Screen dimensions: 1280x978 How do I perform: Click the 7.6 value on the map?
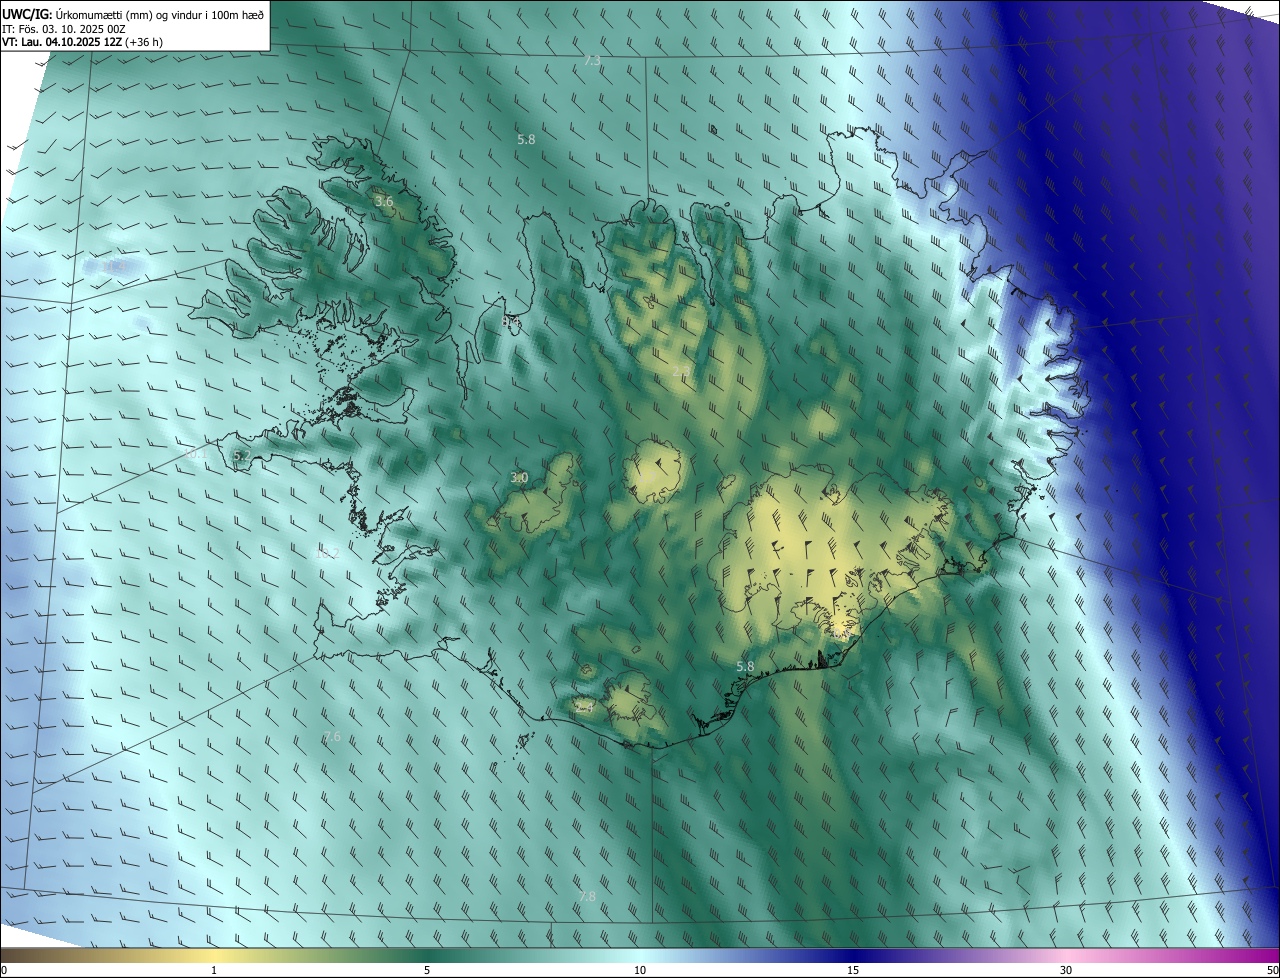pos(332,737)
